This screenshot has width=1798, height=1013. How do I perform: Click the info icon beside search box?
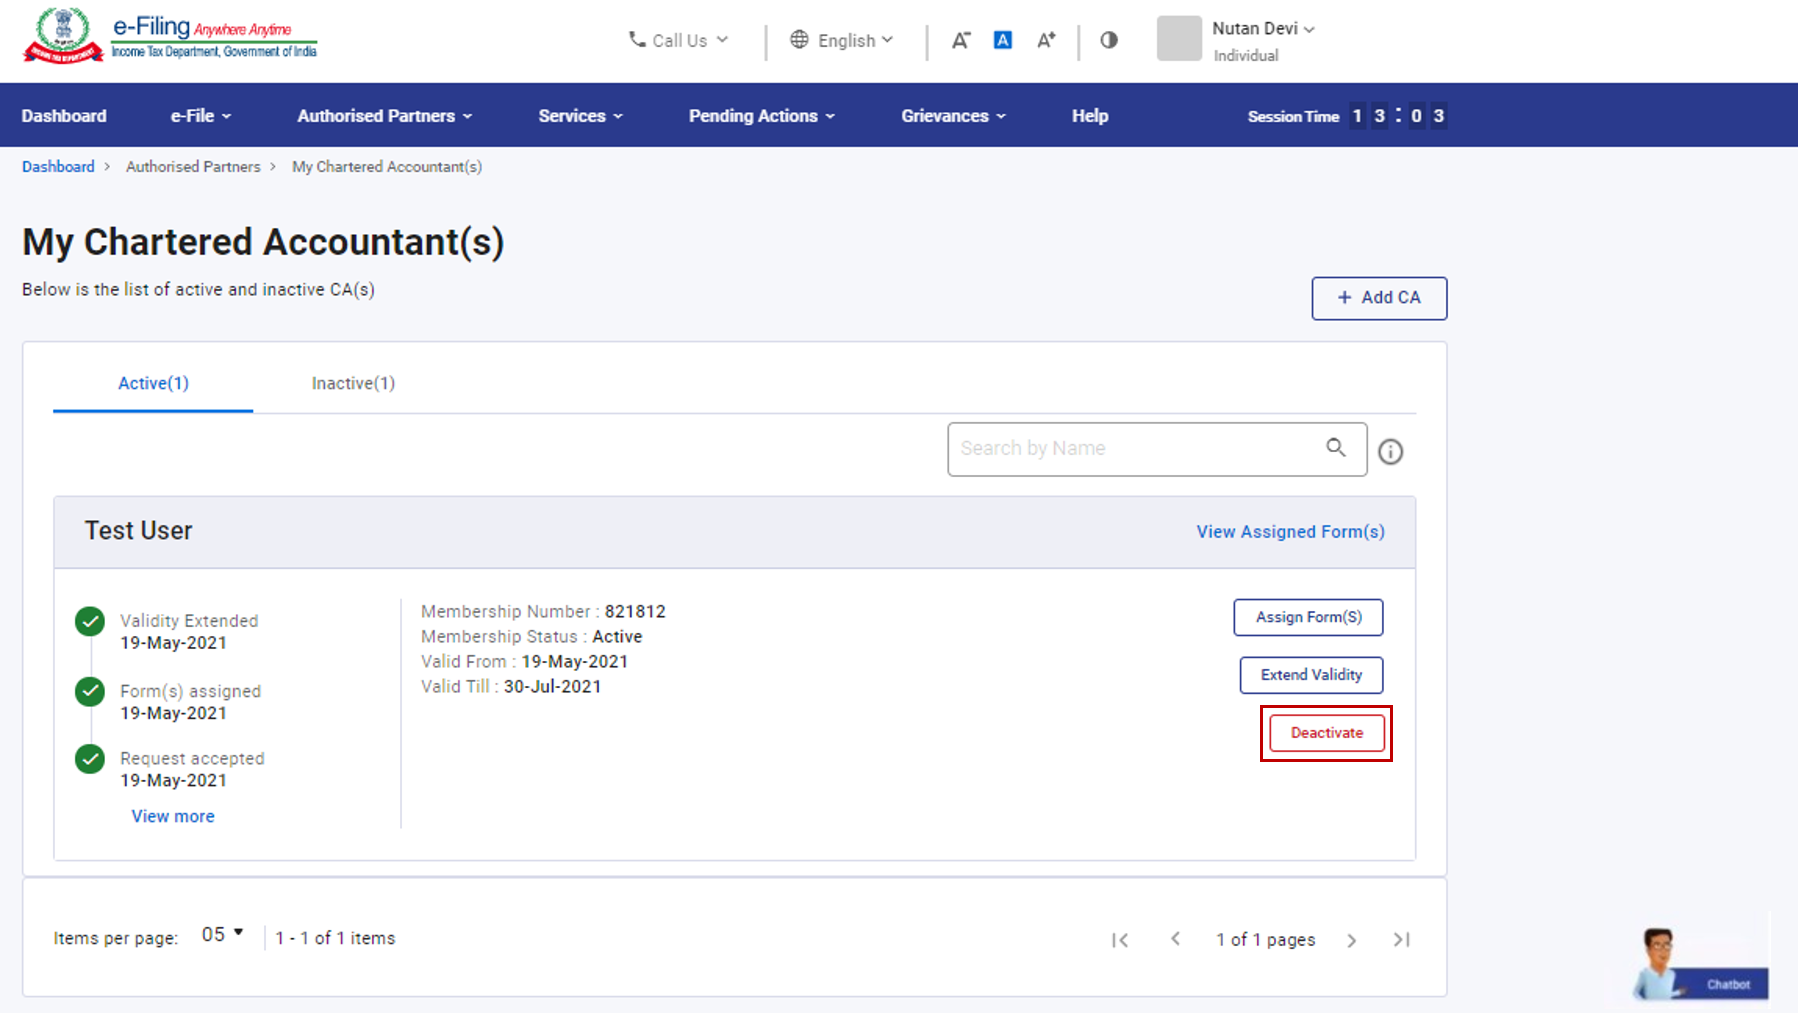[1390, 452]
